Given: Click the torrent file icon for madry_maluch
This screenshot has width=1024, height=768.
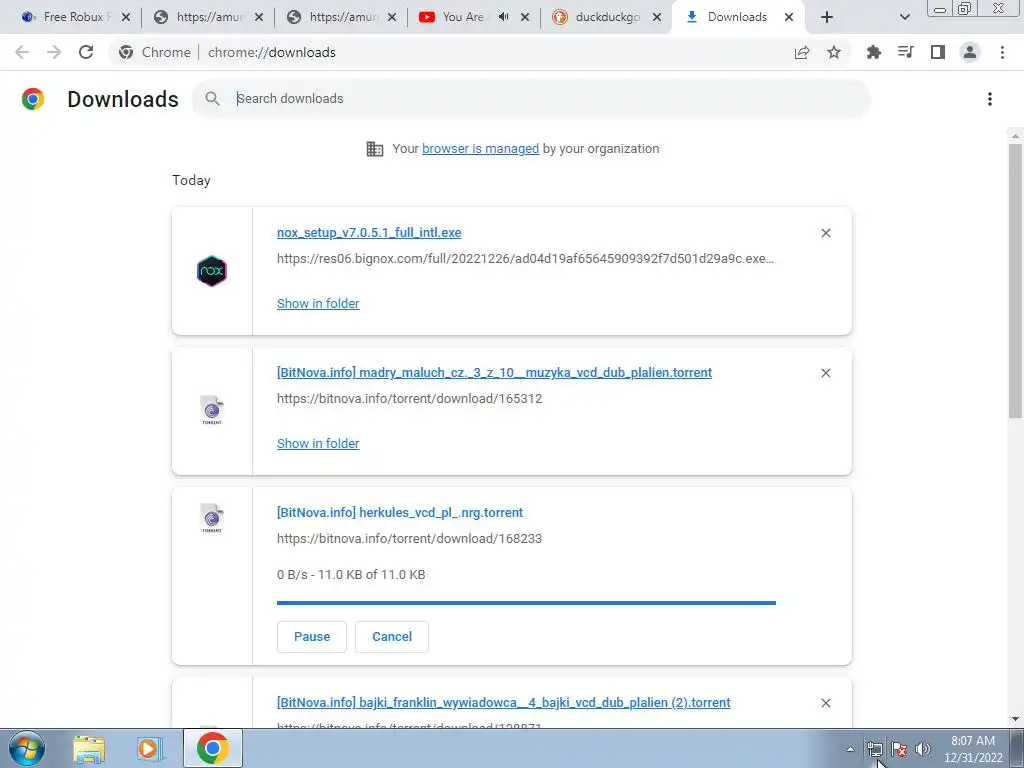Looking at the screenshot, I should (212, 410).
